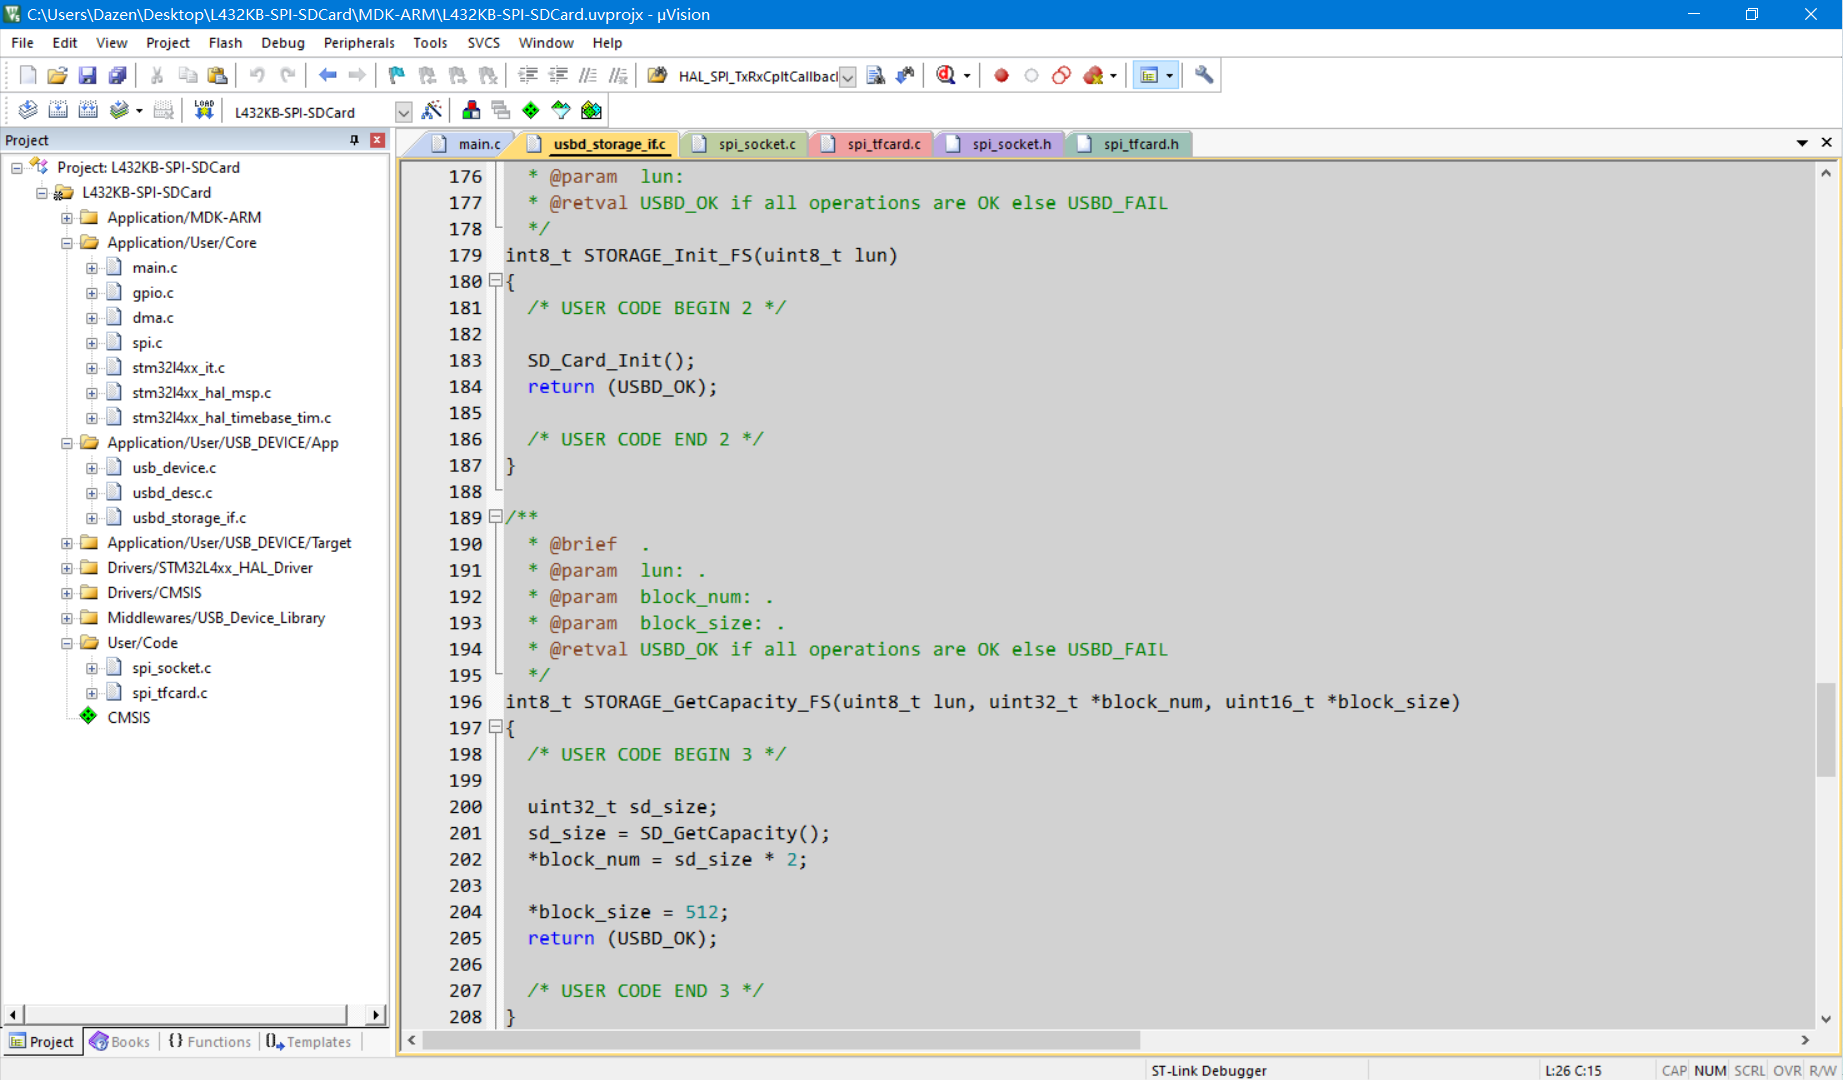Viewport: 1843px width, 1080px height.
Task: Insert a breakpoint with the red dot icon
Action: [x=1000, y=75]
